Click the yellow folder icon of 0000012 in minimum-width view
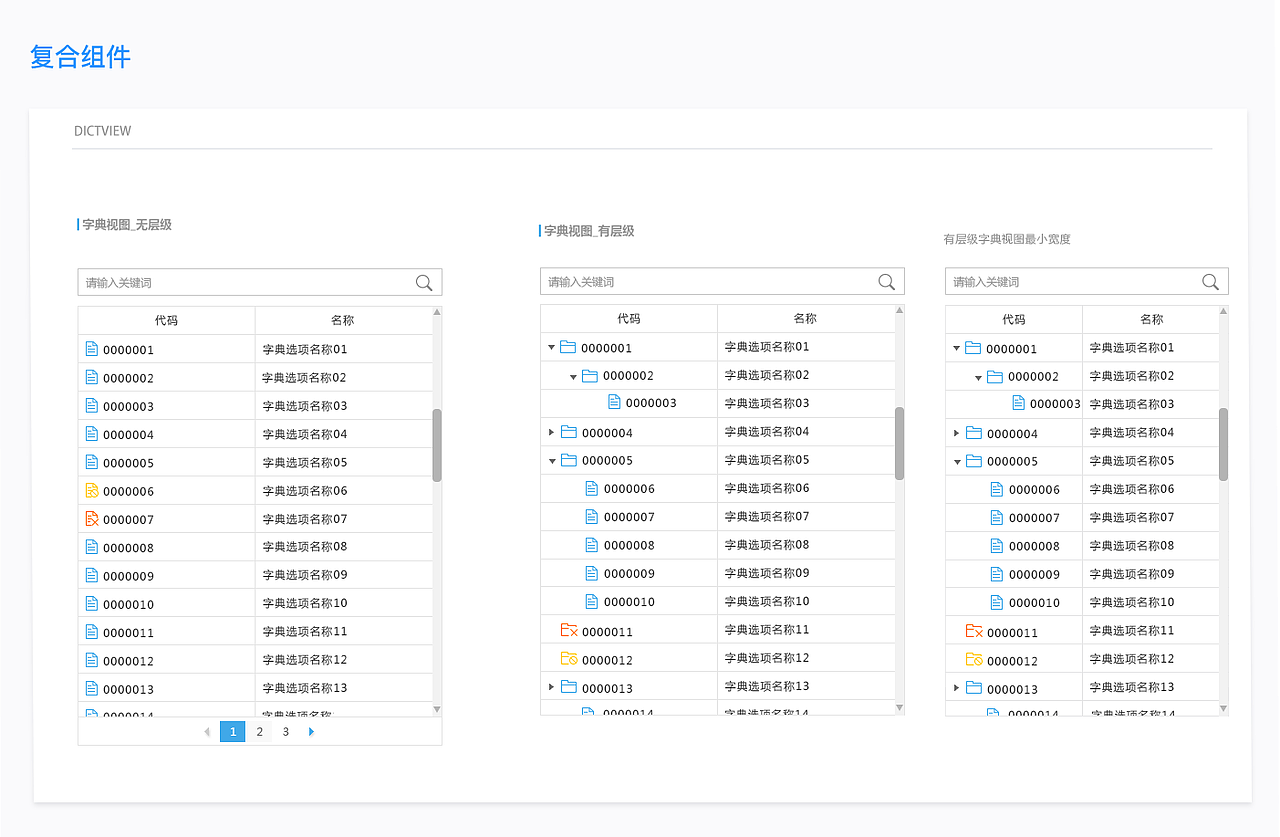This screenshot has height=837, width=1280. pos(974,660)
